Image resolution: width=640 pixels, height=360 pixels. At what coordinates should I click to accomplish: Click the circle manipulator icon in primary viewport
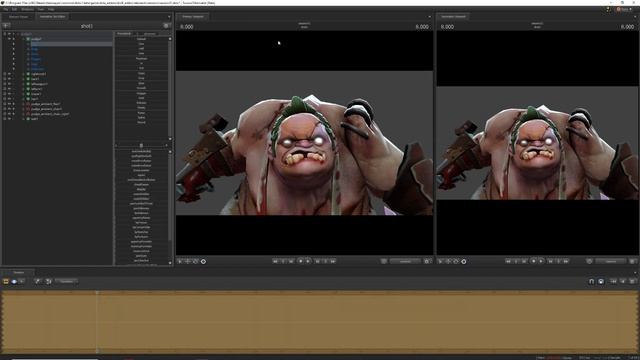click(x=203, y=261)
